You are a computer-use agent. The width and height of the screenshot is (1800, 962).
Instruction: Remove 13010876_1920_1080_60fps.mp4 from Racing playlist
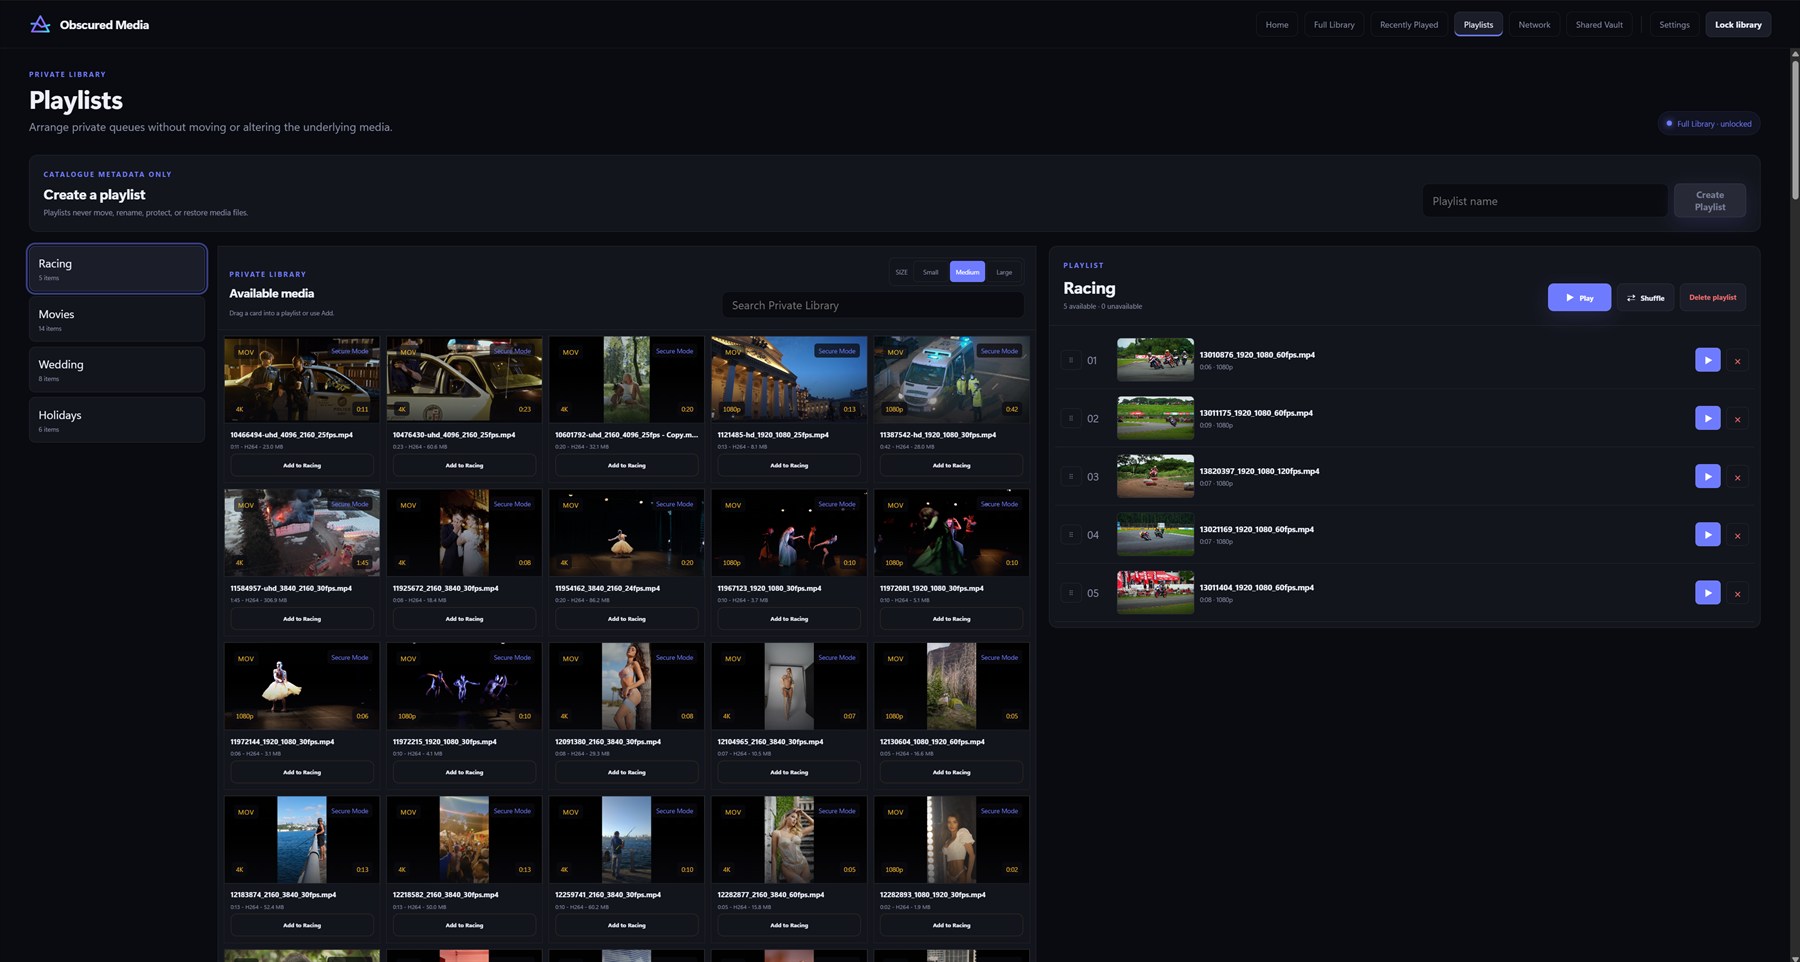[x=1737, y=361]
